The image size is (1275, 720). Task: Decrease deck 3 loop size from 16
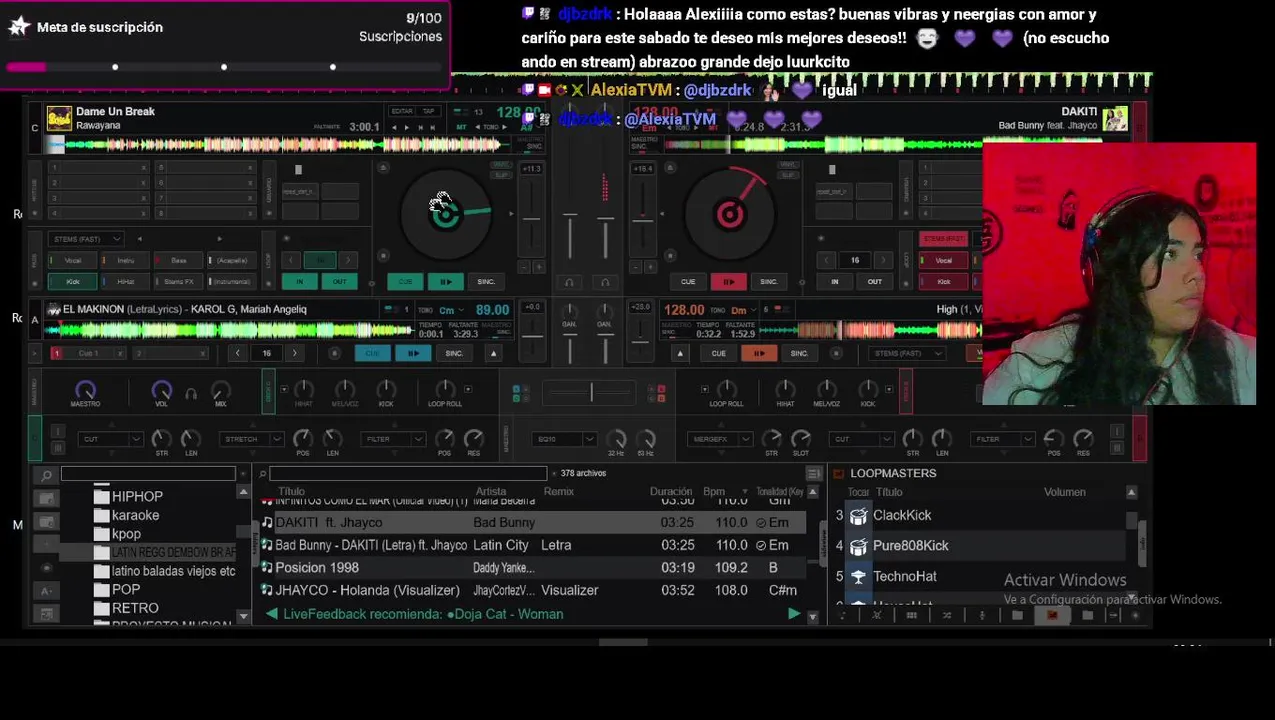pos(237,353)
